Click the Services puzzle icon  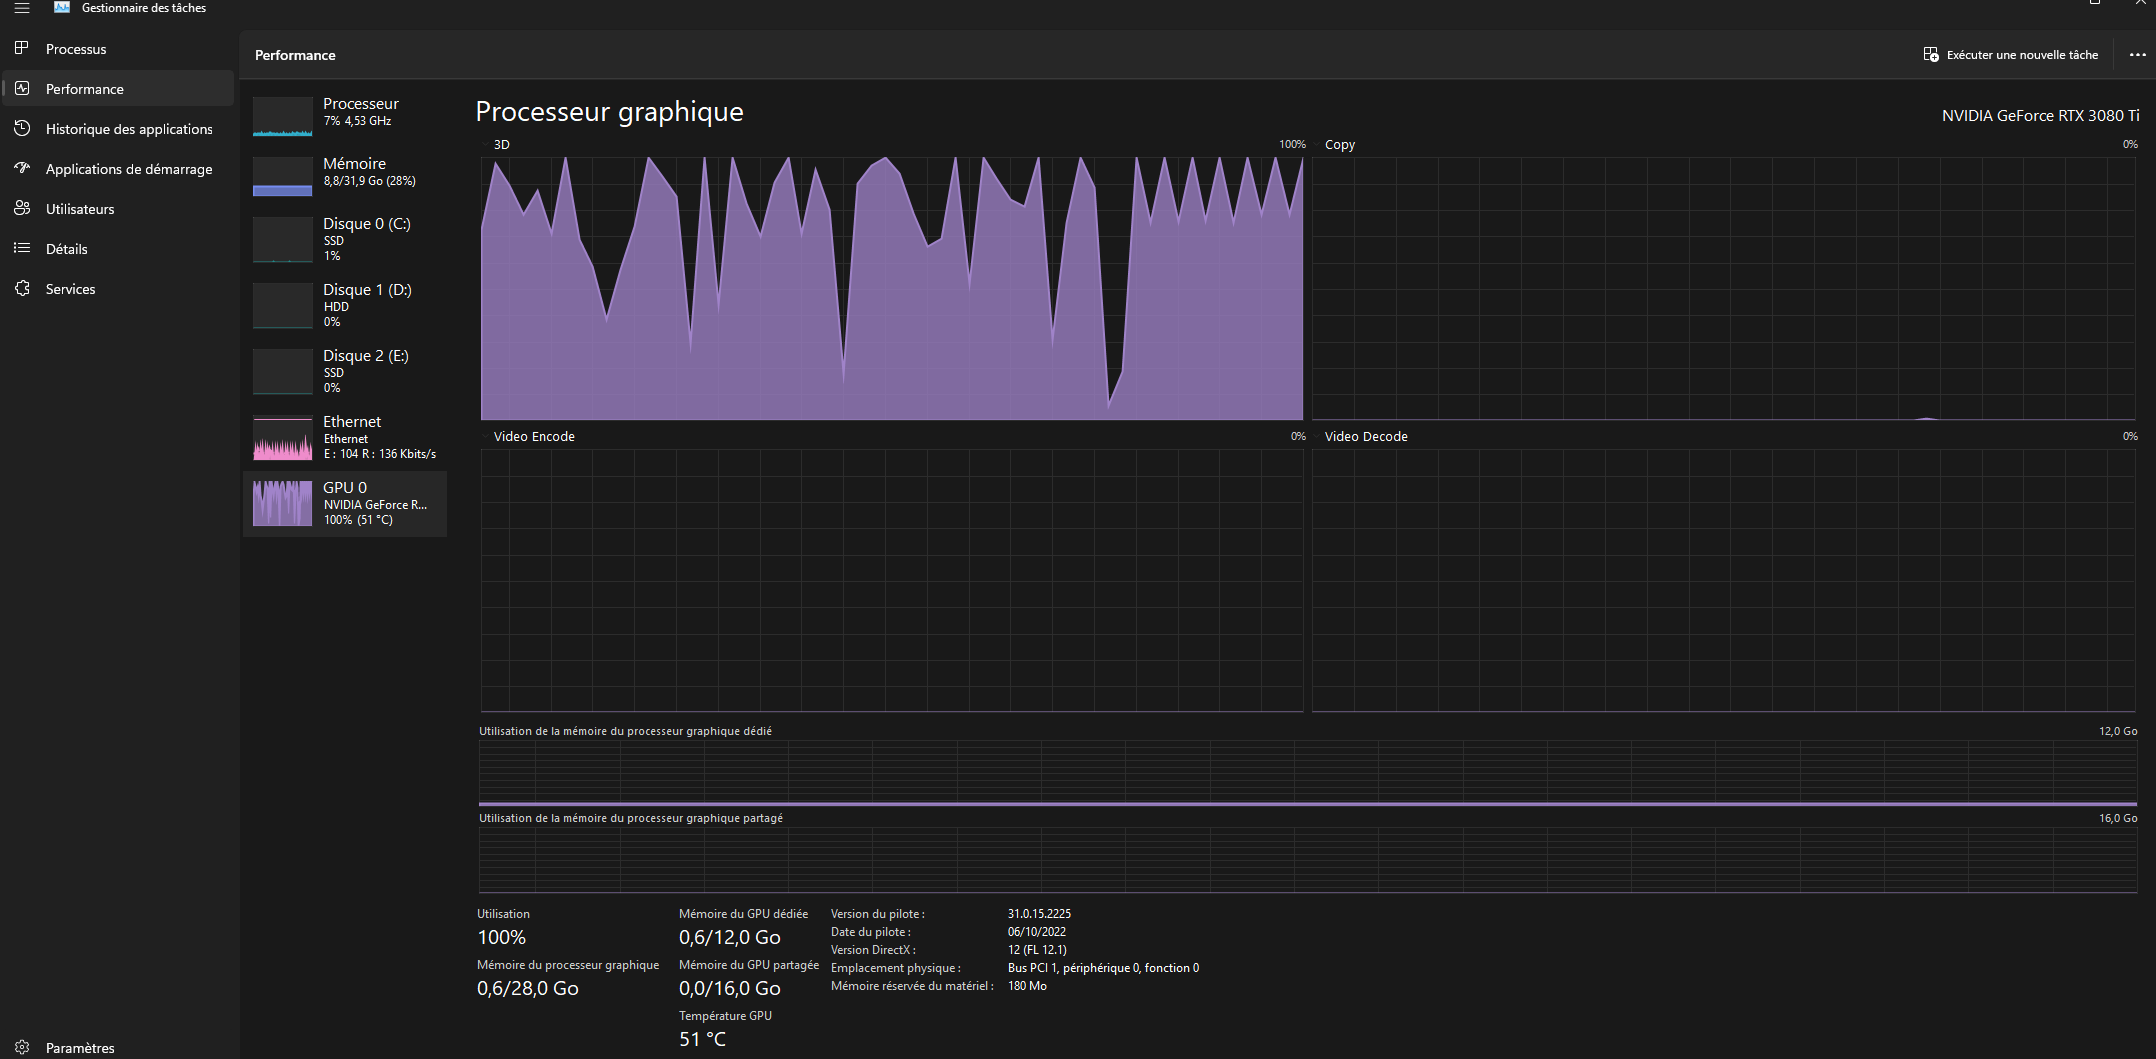point(21,288)
